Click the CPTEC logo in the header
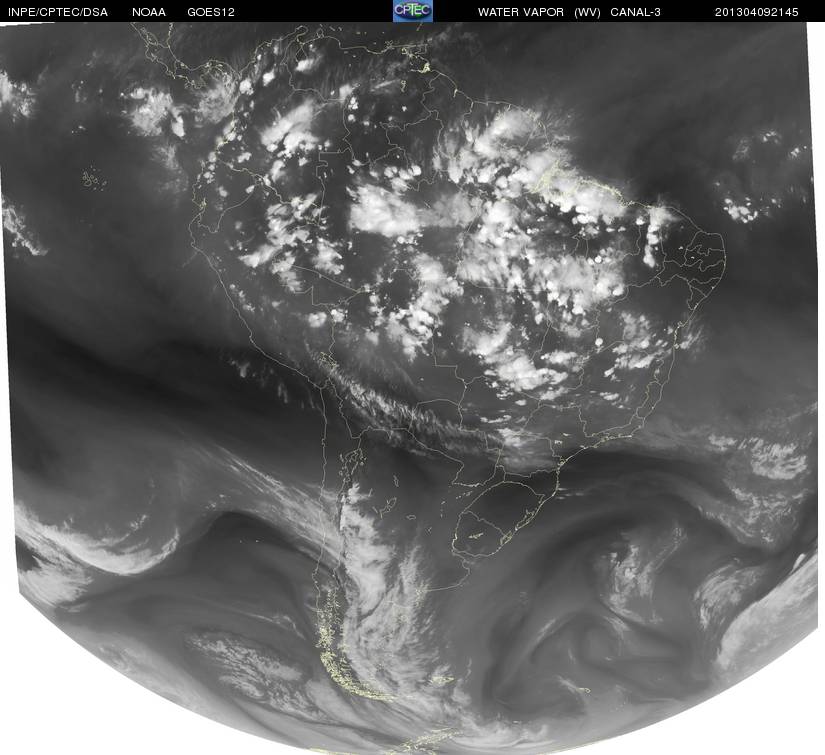 (413, 11)
